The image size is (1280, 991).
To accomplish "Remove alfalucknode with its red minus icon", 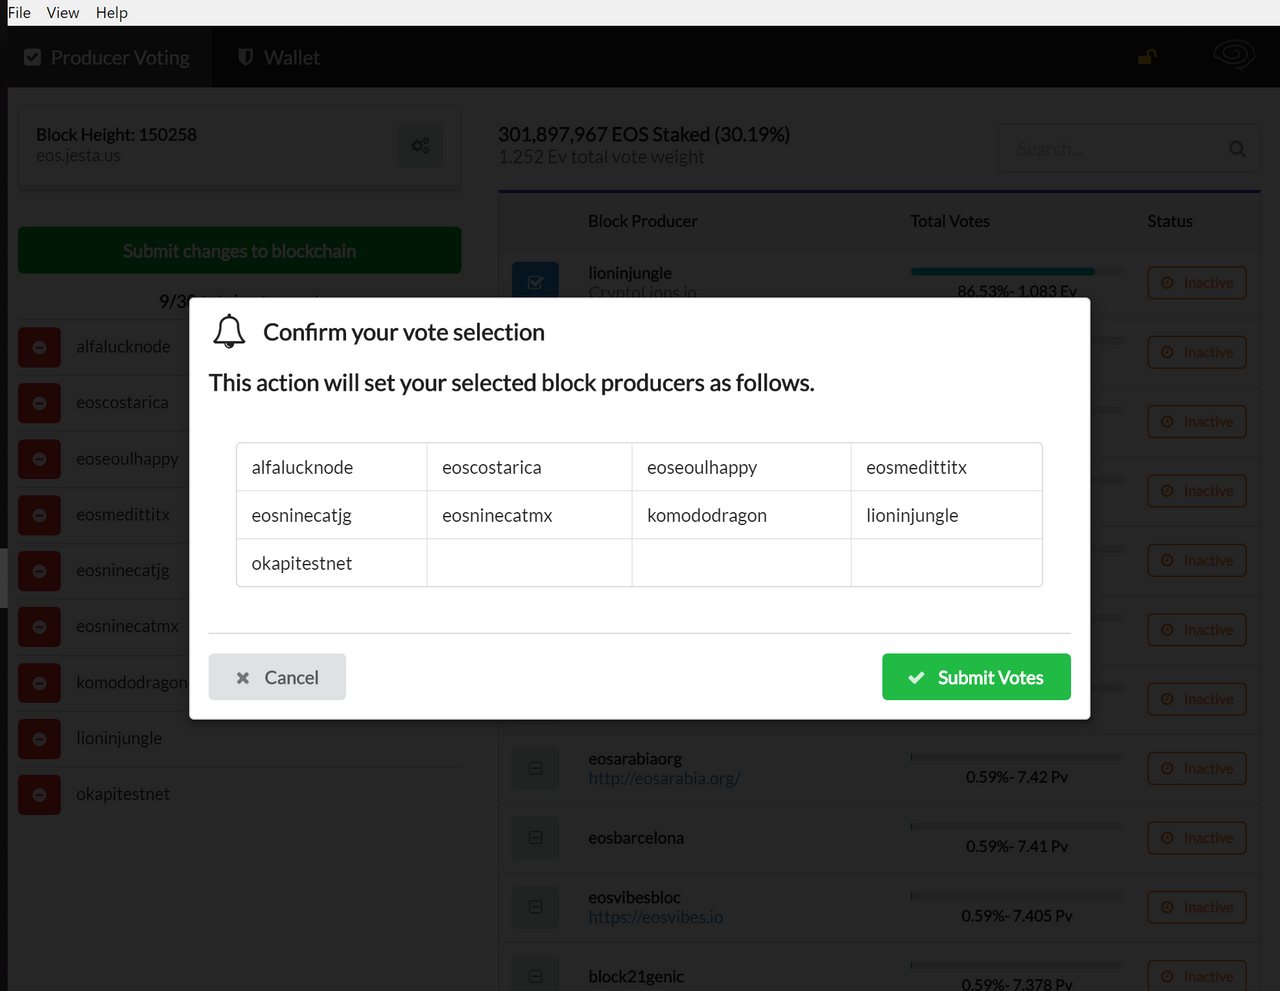I will [x=40, y=347].
